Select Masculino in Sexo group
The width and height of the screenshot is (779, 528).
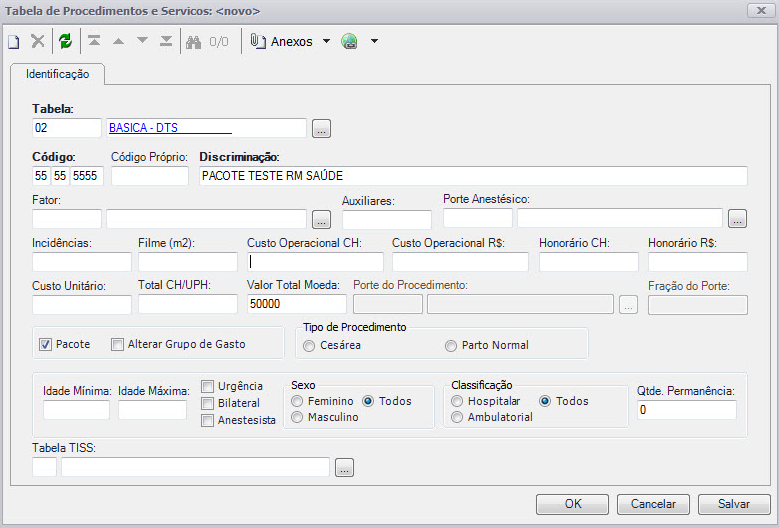point(297,417)
